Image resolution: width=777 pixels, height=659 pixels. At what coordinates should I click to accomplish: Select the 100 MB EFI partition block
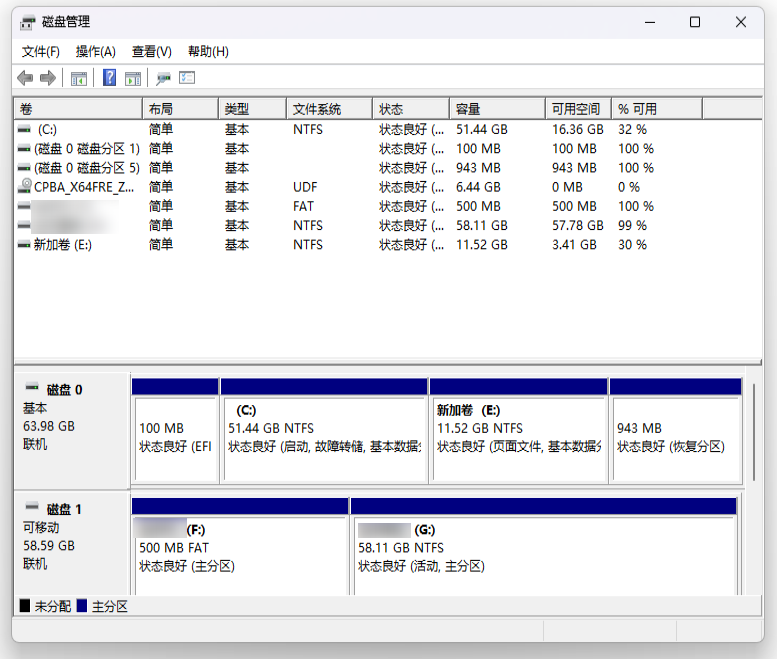tap(175, 431)
